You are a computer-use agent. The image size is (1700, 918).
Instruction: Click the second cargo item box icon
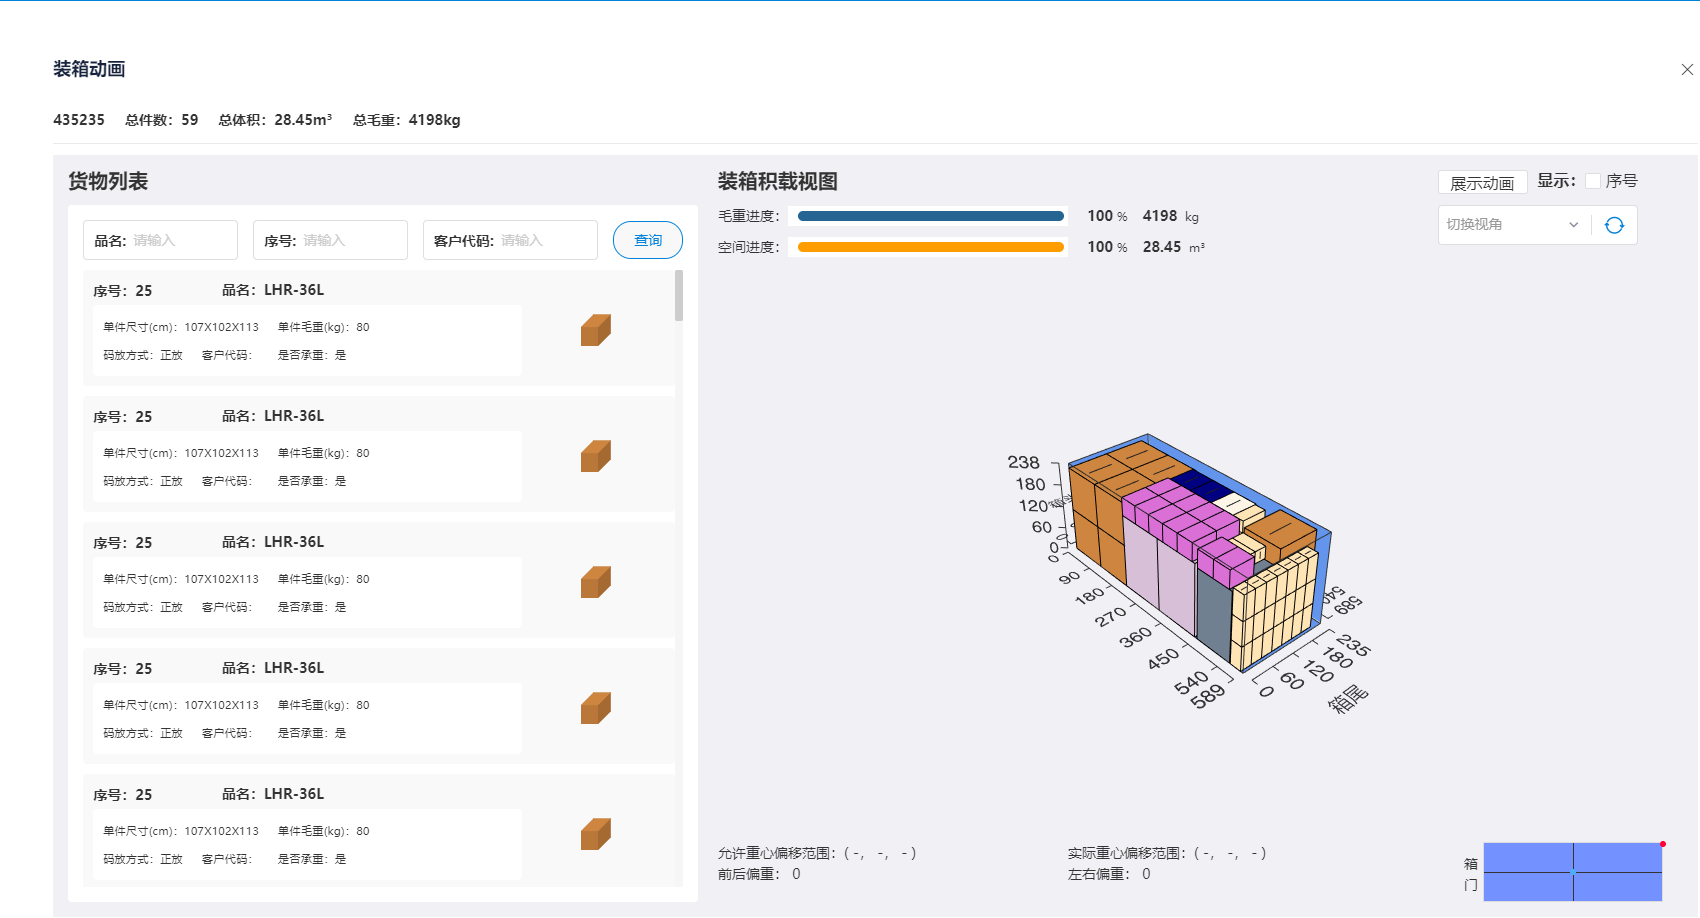(595, 456)
